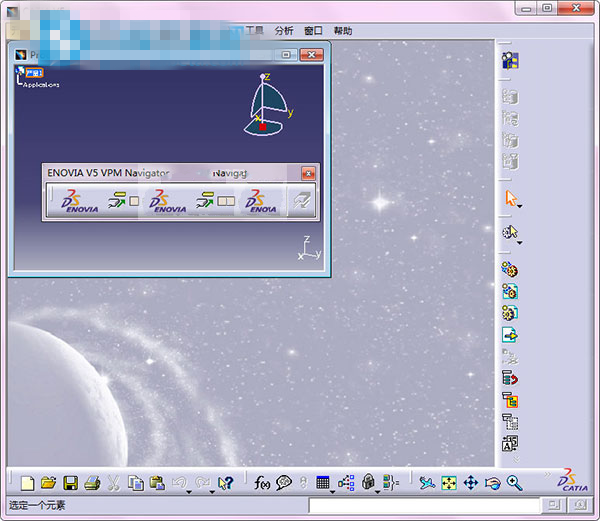Open the Formula f(x) tool
The width and height of the screenshot is (600, 521).
262,483
